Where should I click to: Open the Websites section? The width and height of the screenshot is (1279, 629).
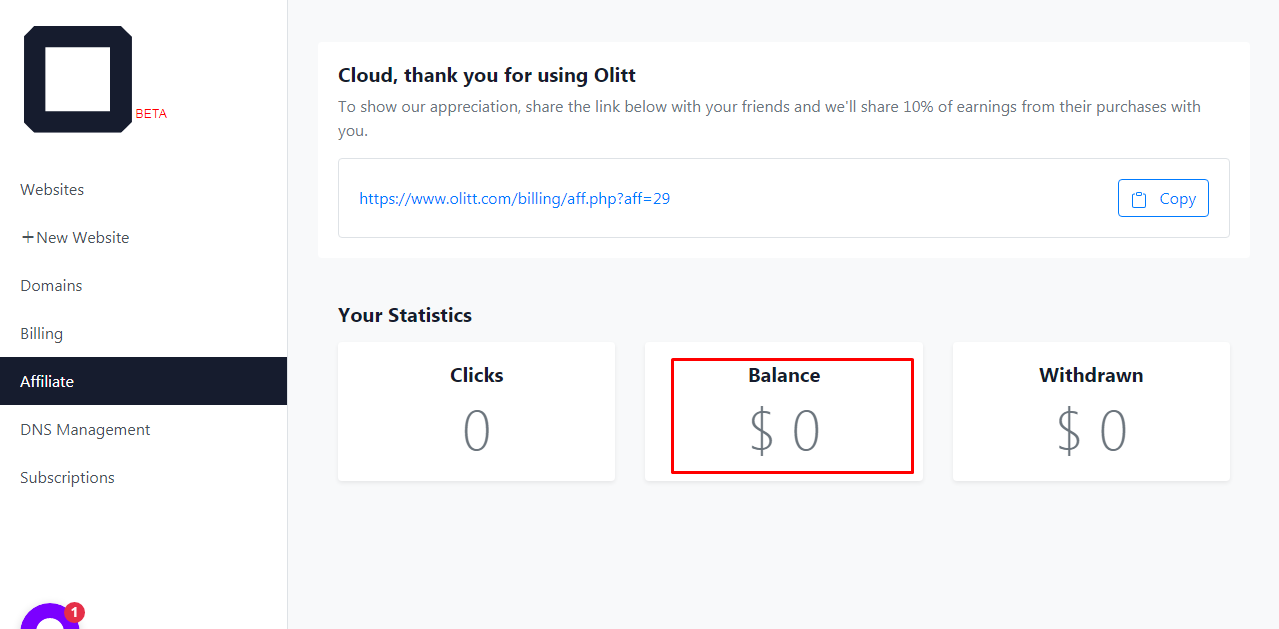(51, 189)
